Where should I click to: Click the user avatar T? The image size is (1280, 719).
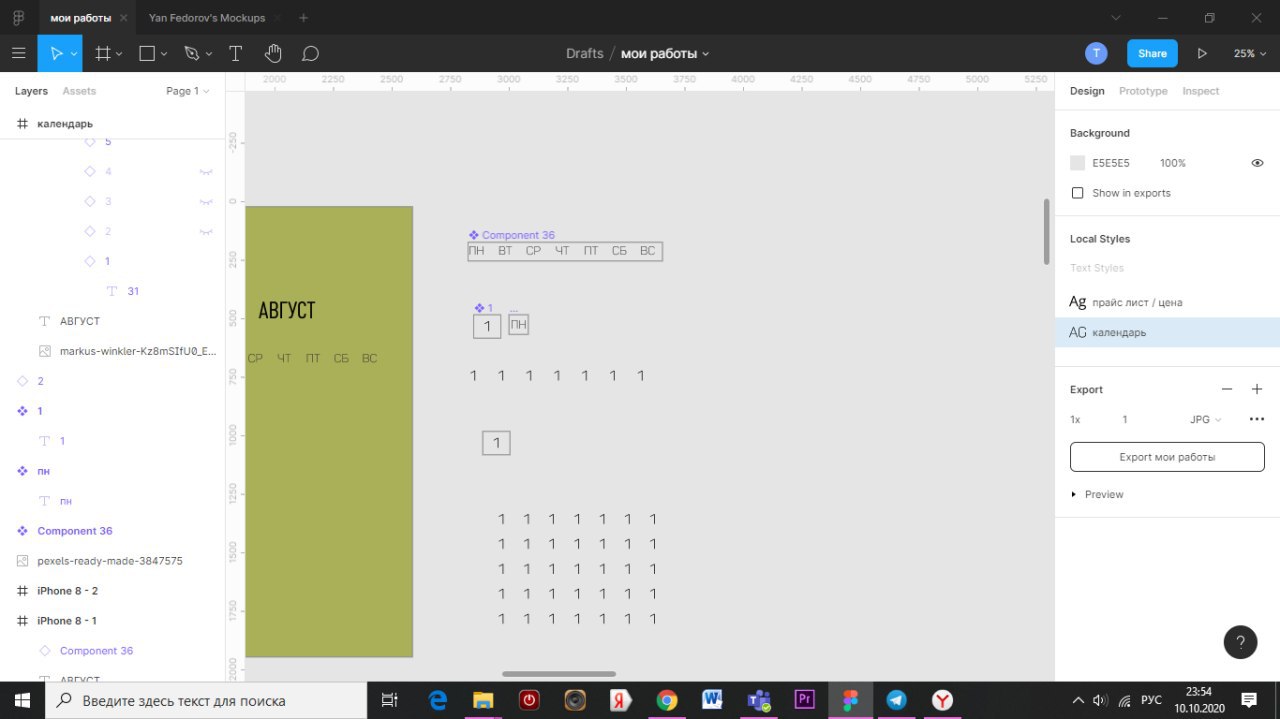point(1096,53)
